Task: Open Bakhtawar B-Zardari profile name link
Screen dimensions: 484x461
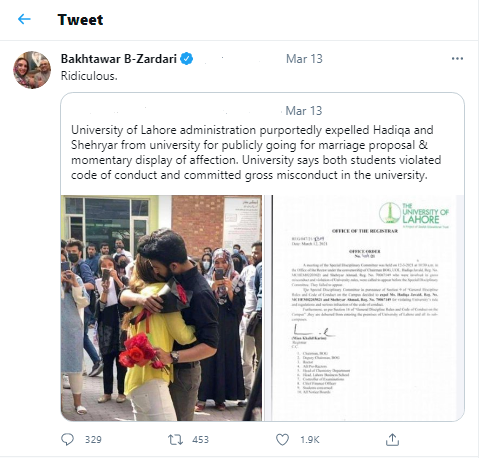Action: (119, 59)
